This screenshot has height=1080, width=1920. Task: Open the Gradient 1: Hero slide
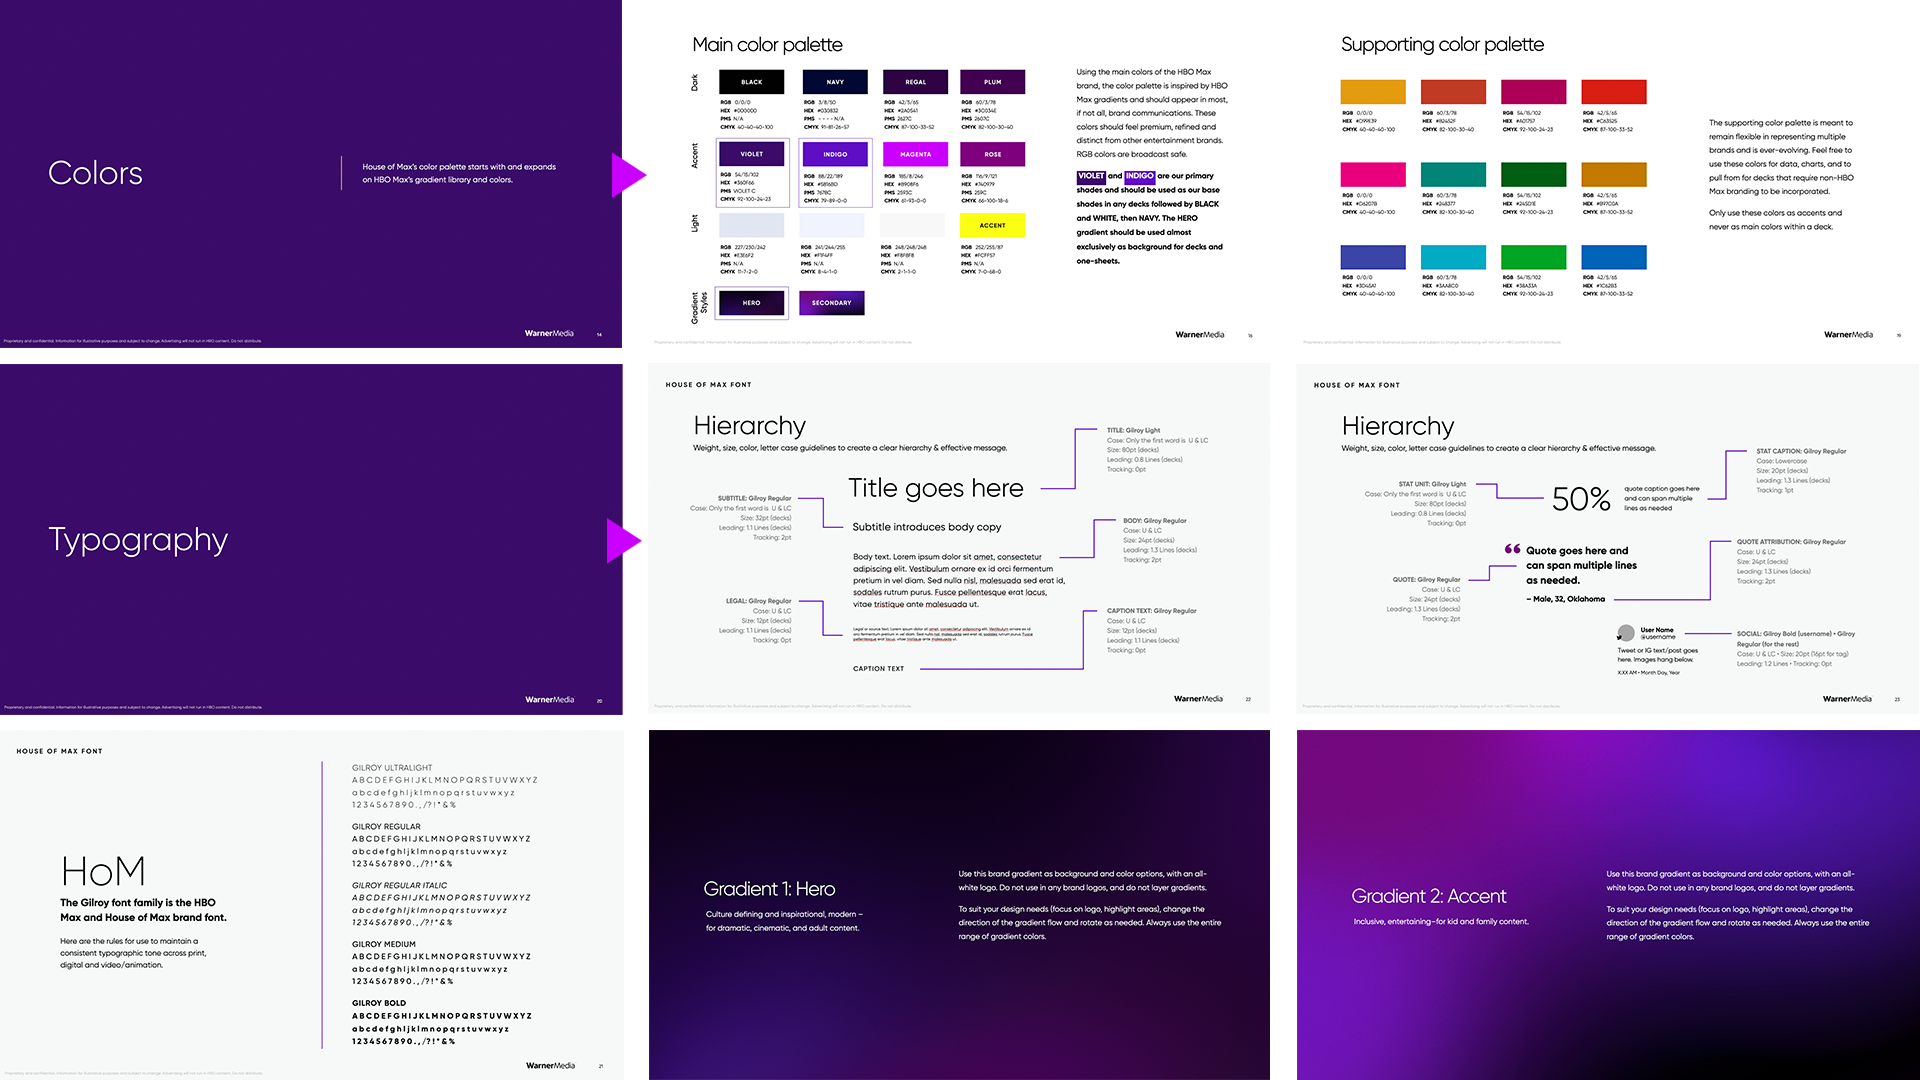959,904
